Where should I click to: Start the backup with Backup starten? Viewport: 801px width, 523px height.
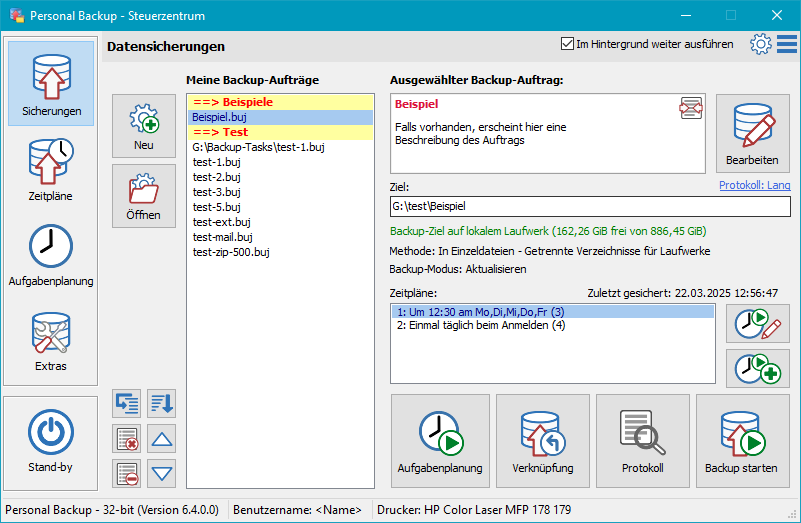(743, 441)
